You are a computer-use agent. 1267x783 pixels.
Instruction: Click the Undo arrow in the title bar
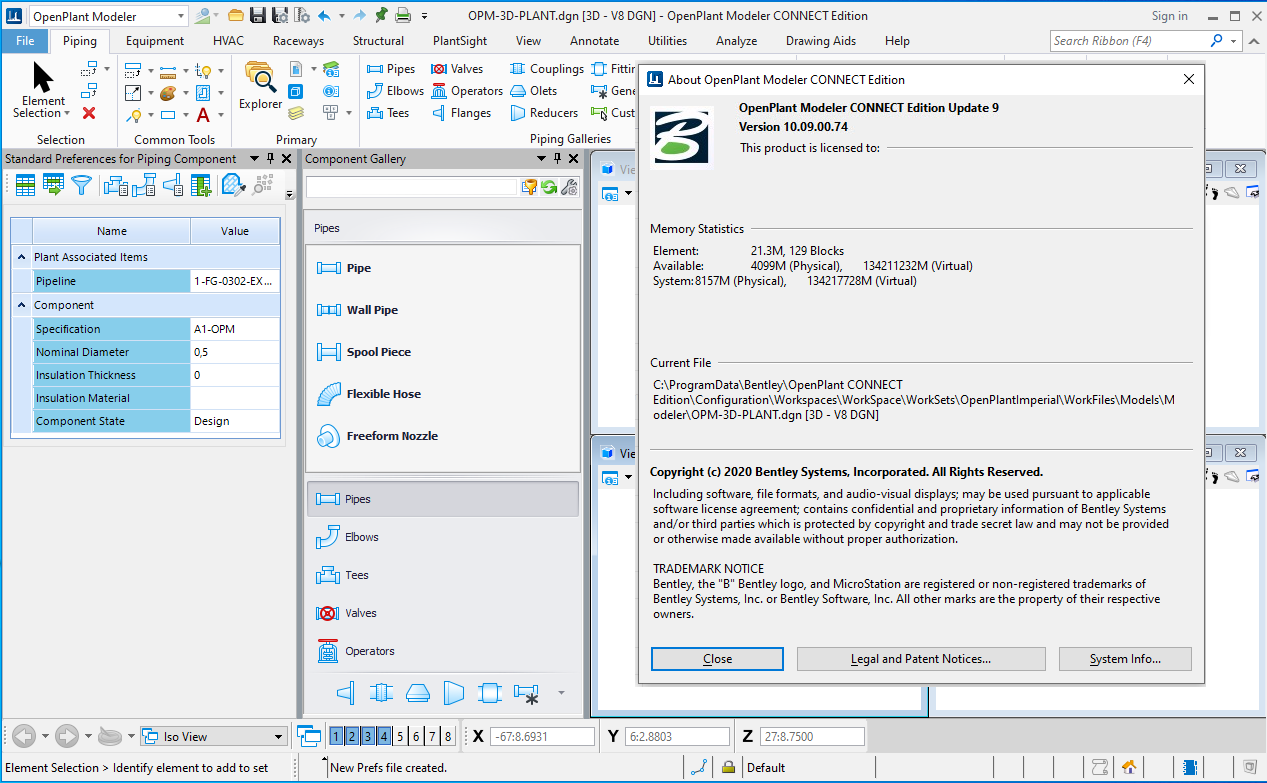(324, 16)
